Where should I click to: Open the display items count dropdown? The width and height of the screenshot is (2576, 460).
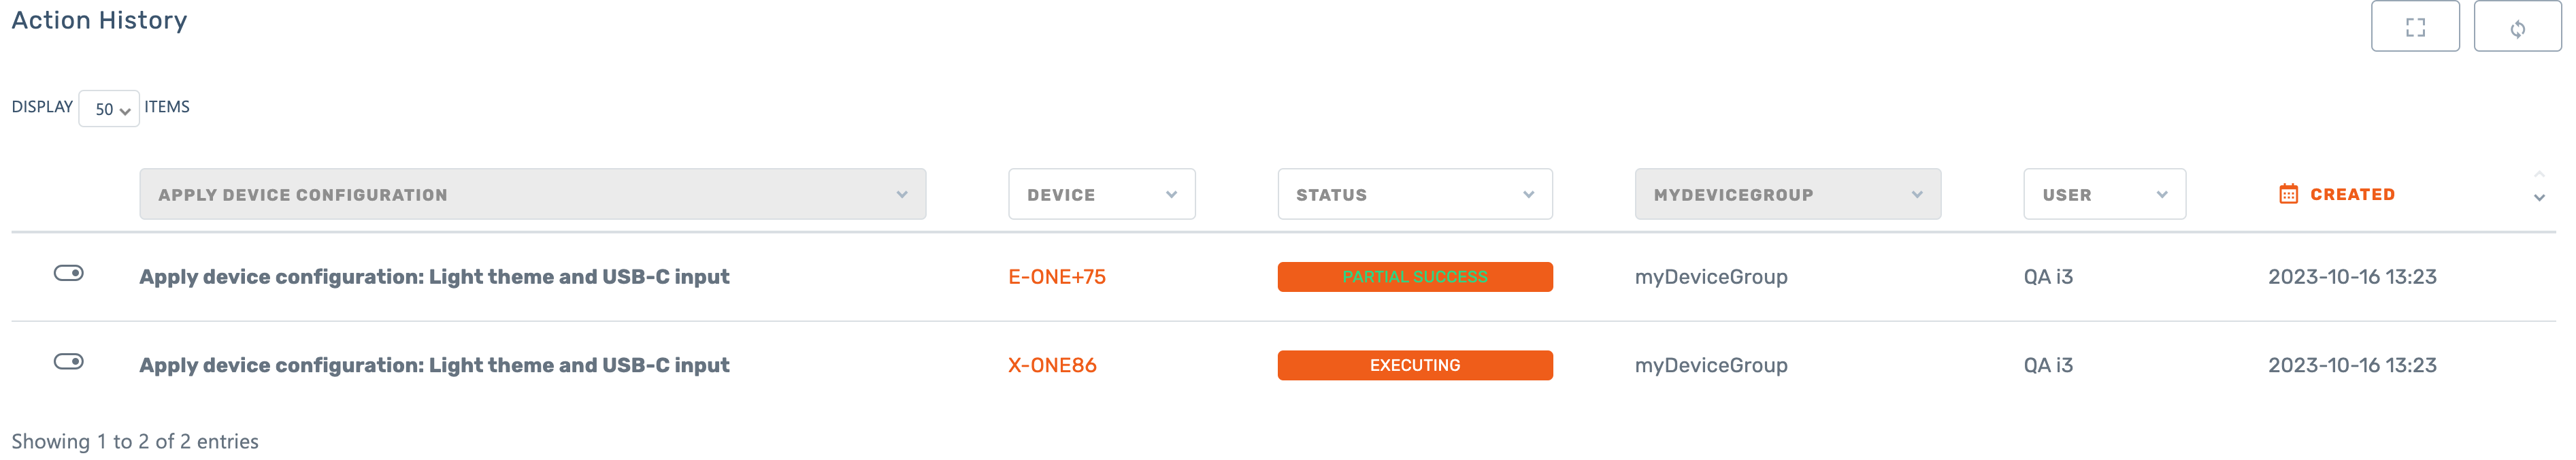click(x=109, y=109)
